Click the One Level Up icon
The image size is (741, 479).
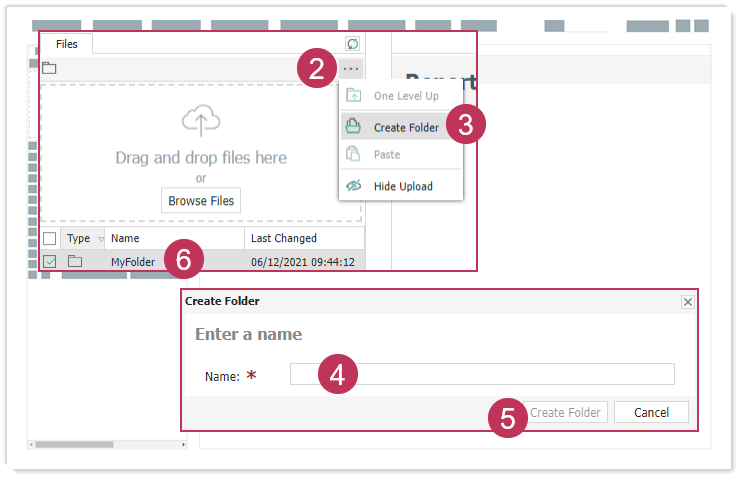[x=353, y=96]
